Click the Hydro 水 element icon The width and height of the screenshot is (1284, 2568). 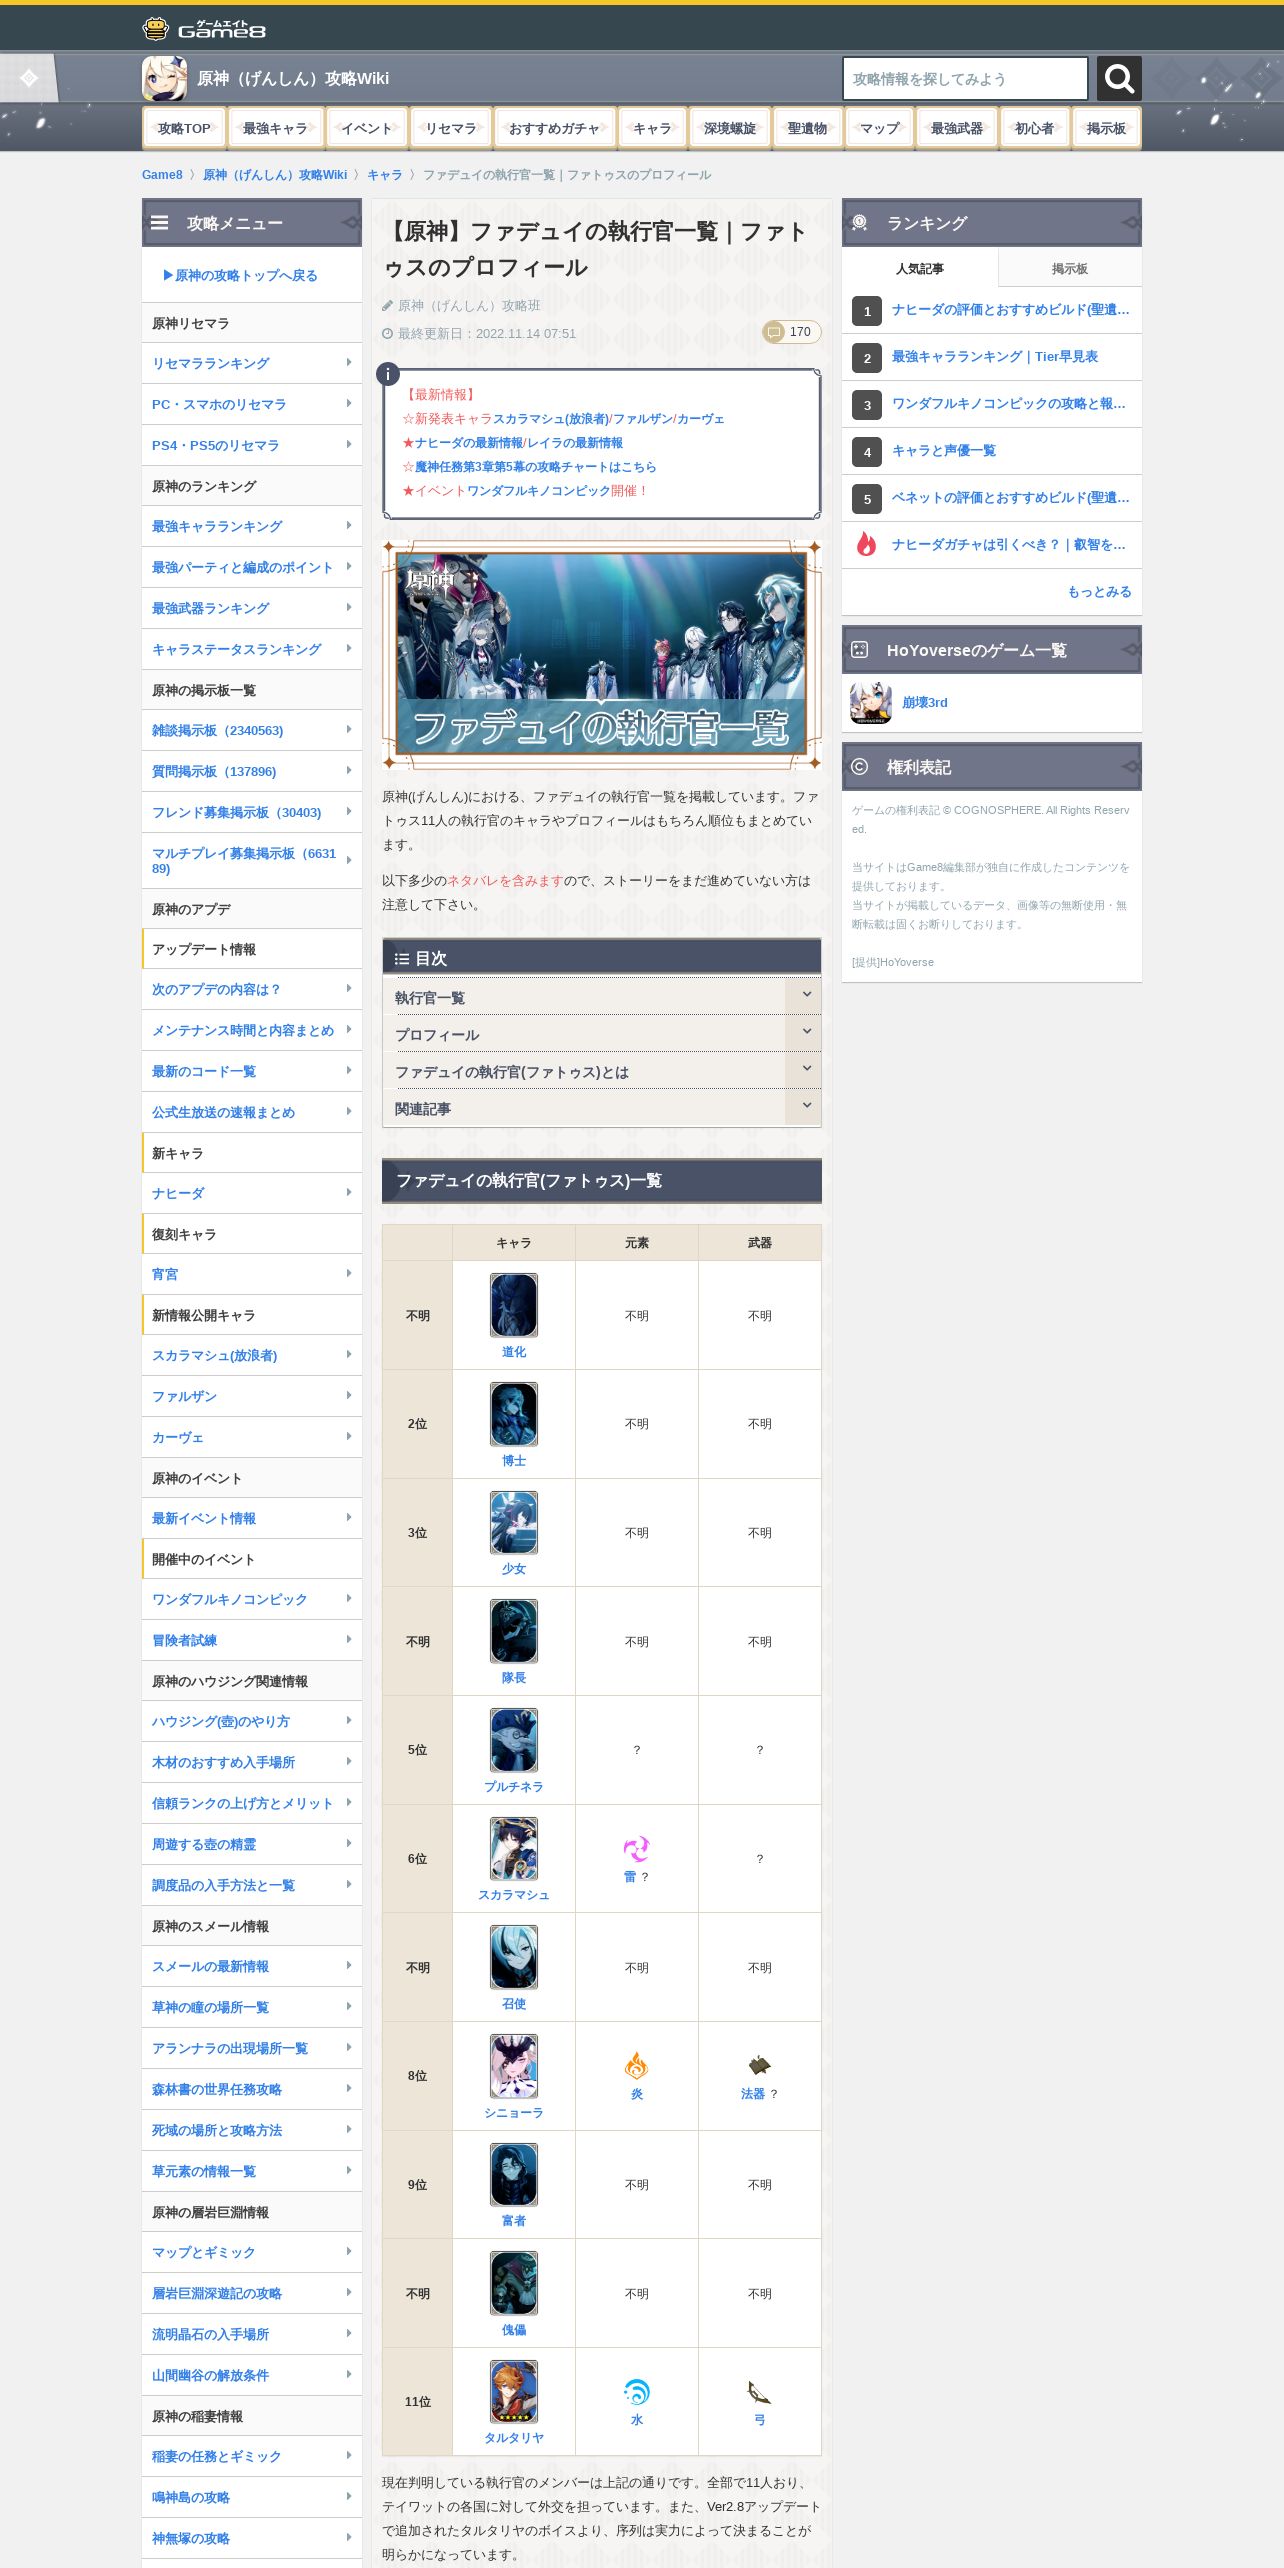637,2392
